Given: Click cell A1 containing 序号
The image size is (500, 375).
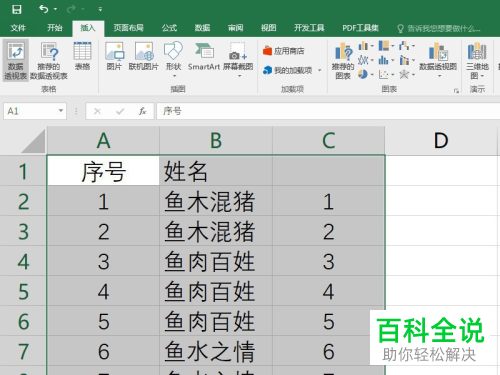Looking at the screenshot, I should coord(103,171).
